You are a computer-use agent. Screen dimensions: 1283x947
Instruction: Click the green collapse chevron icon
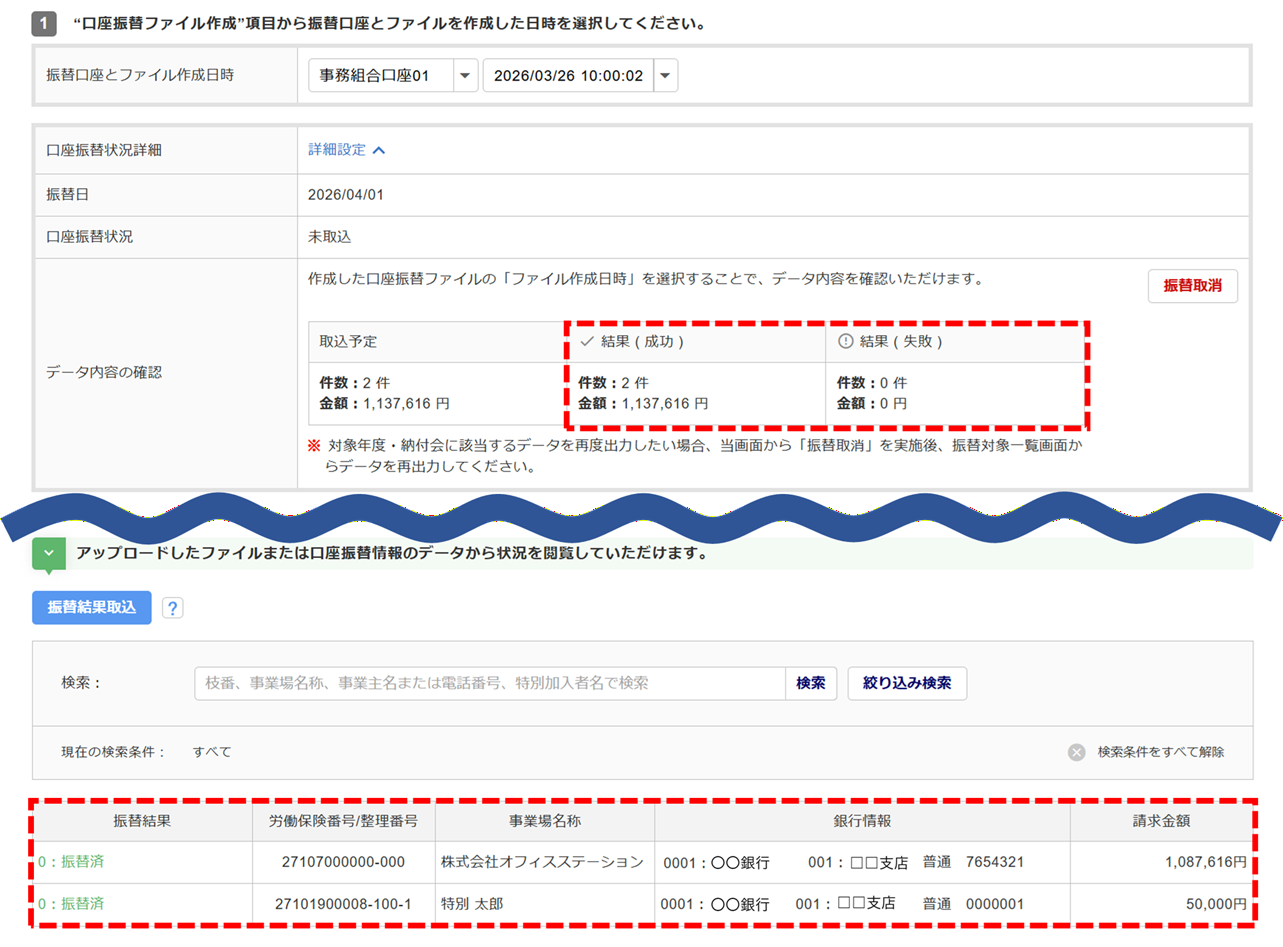pos(48,553)
